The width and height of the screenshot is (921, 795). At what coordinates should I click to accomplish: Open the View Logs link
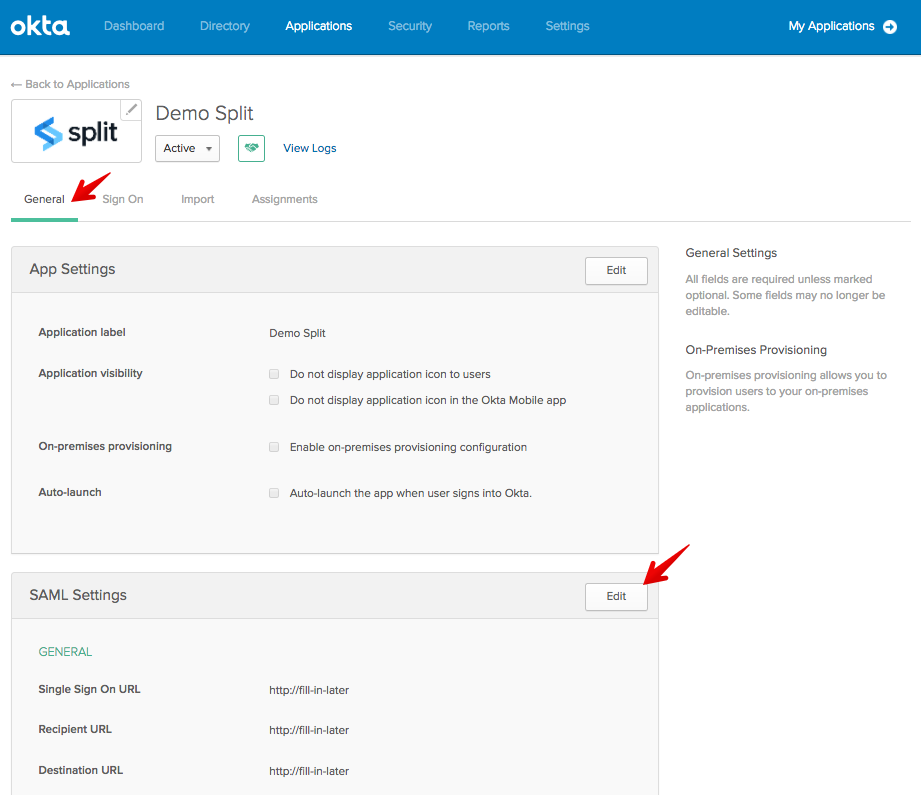(x=310, y=148)
